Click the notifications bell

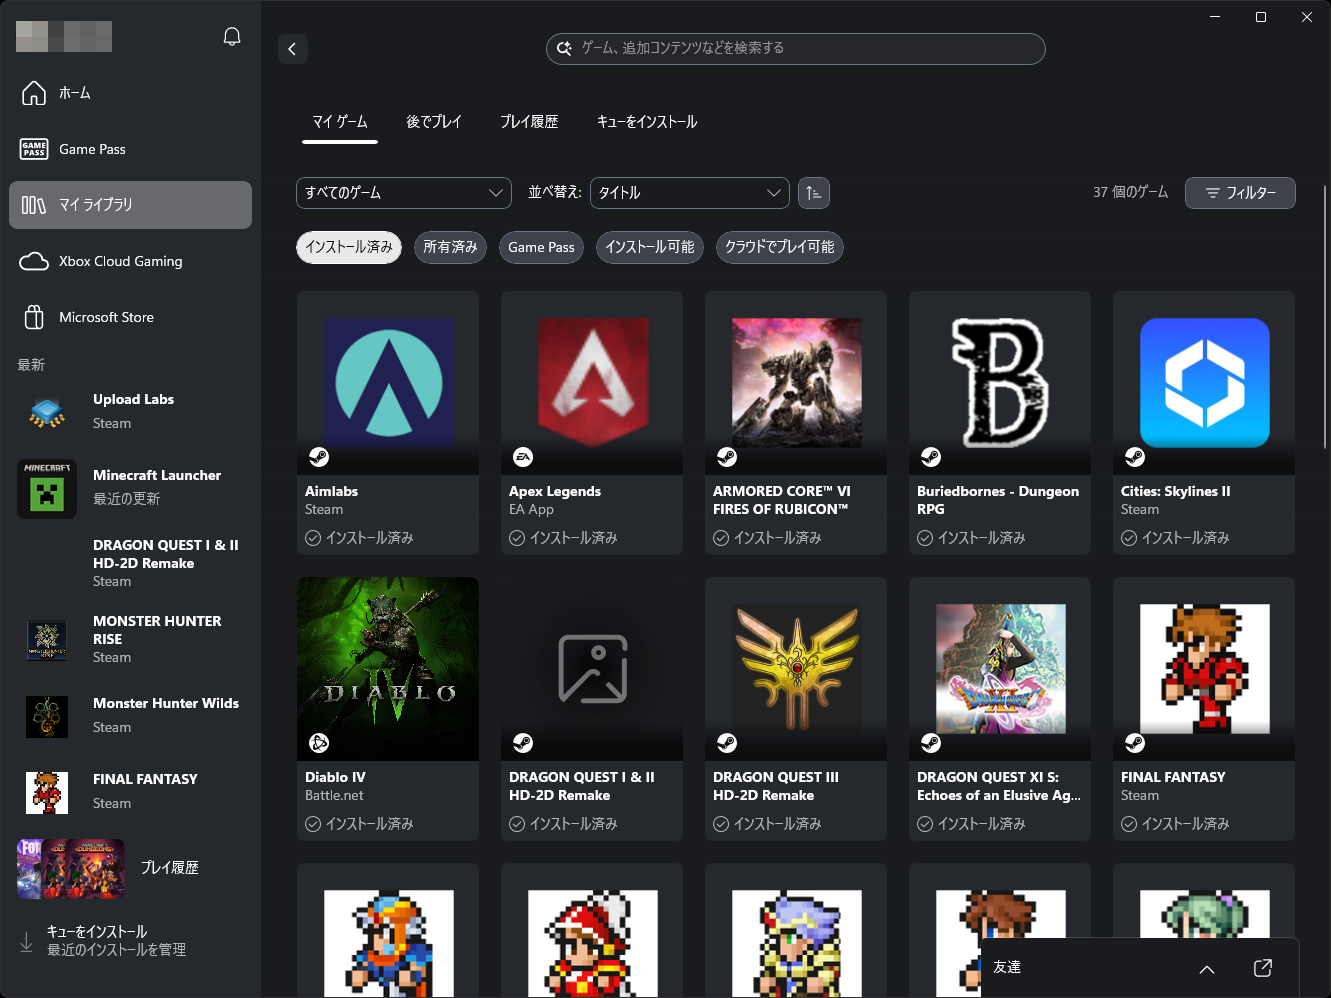[231, 35]
